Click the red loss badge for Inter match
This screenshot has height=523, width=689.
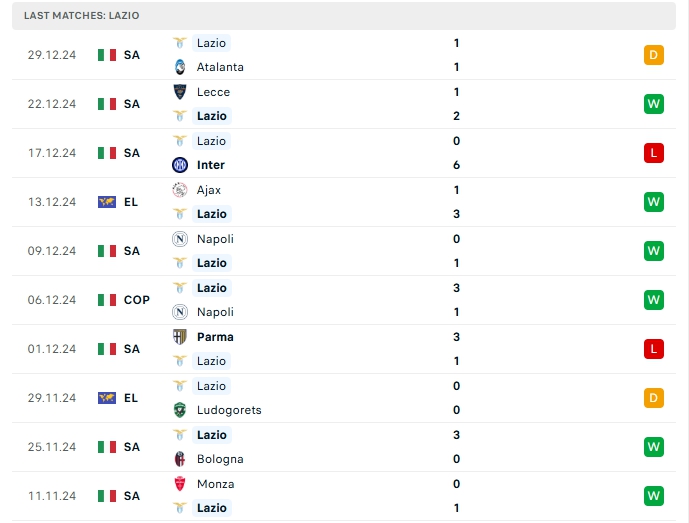tap(654, 153)
